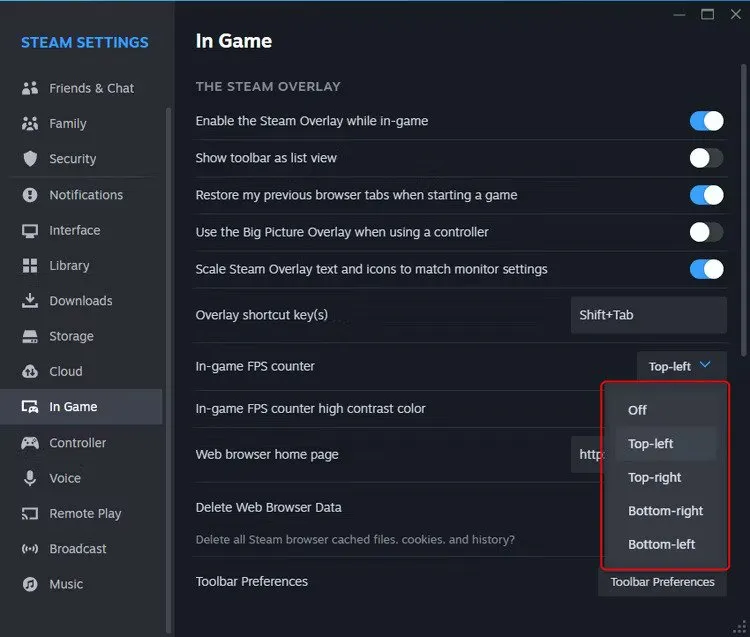Open the Toolbar Preferences button
Image resolution: width=750 pixels, height=637 pixels.
pos(662,582)
